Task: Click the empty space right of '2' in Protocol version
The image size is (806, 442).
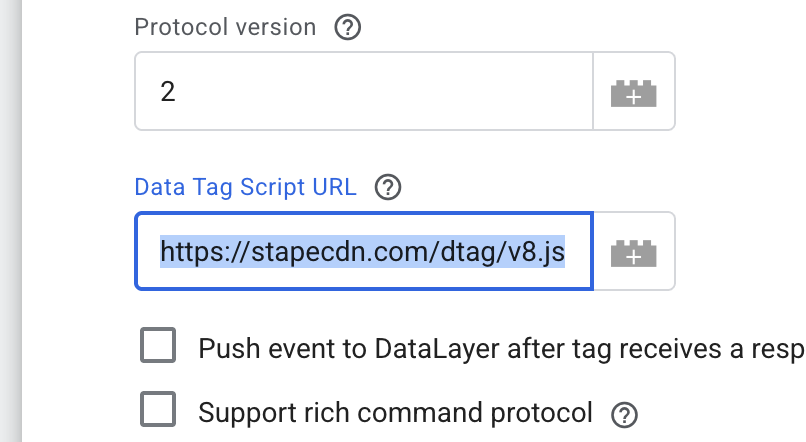Action: [400, 92]
